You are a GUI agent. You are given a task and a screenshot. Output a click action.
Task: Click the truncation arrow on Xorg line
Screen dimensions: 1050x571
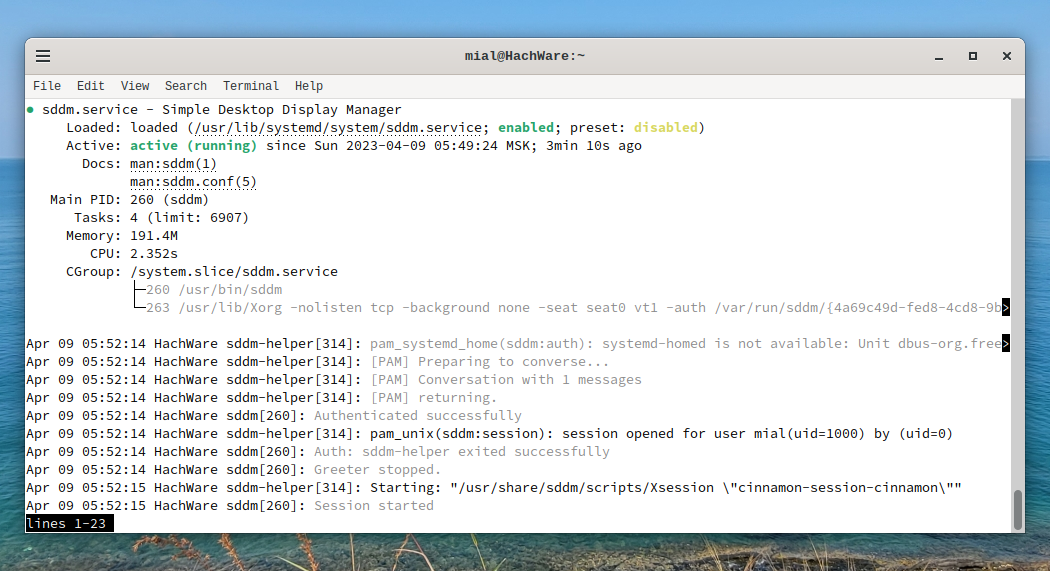coord(1006,308)
